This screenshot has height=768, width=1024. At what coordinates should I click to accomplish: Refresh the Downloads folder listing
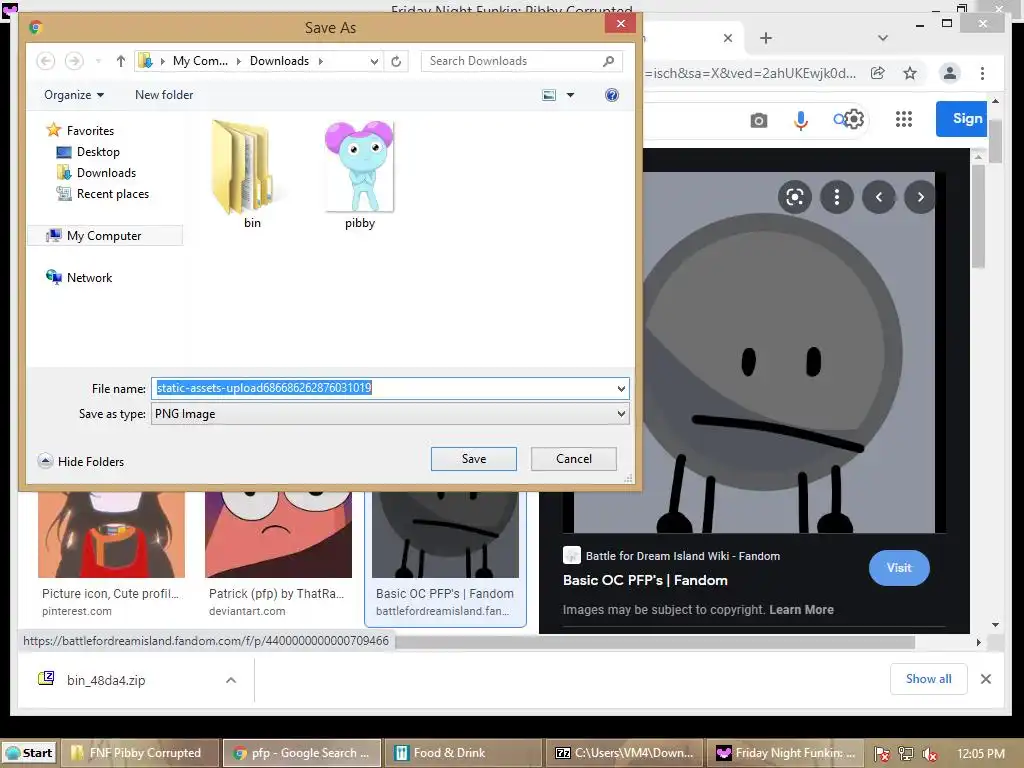click(396, 61)
